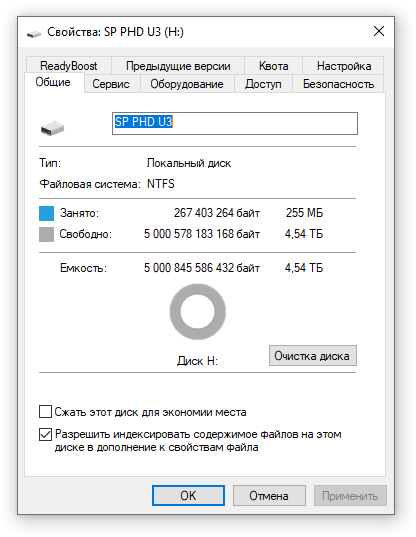This screenshot has width=416, height=537.
Task: Confirm with the OK button
Action: click(188, 495)
